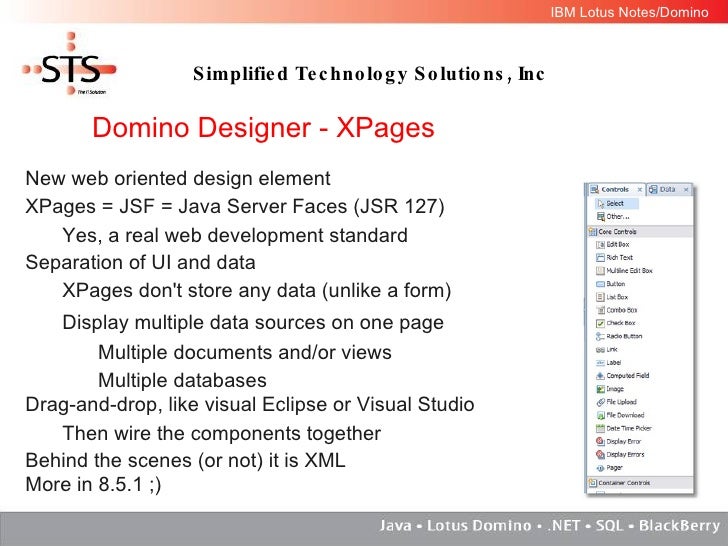The height and width of the screenshot is (546, 728).
Task: Click the 'Domino Designer - XPages' slide title
Action: click(x=263, y=127)
